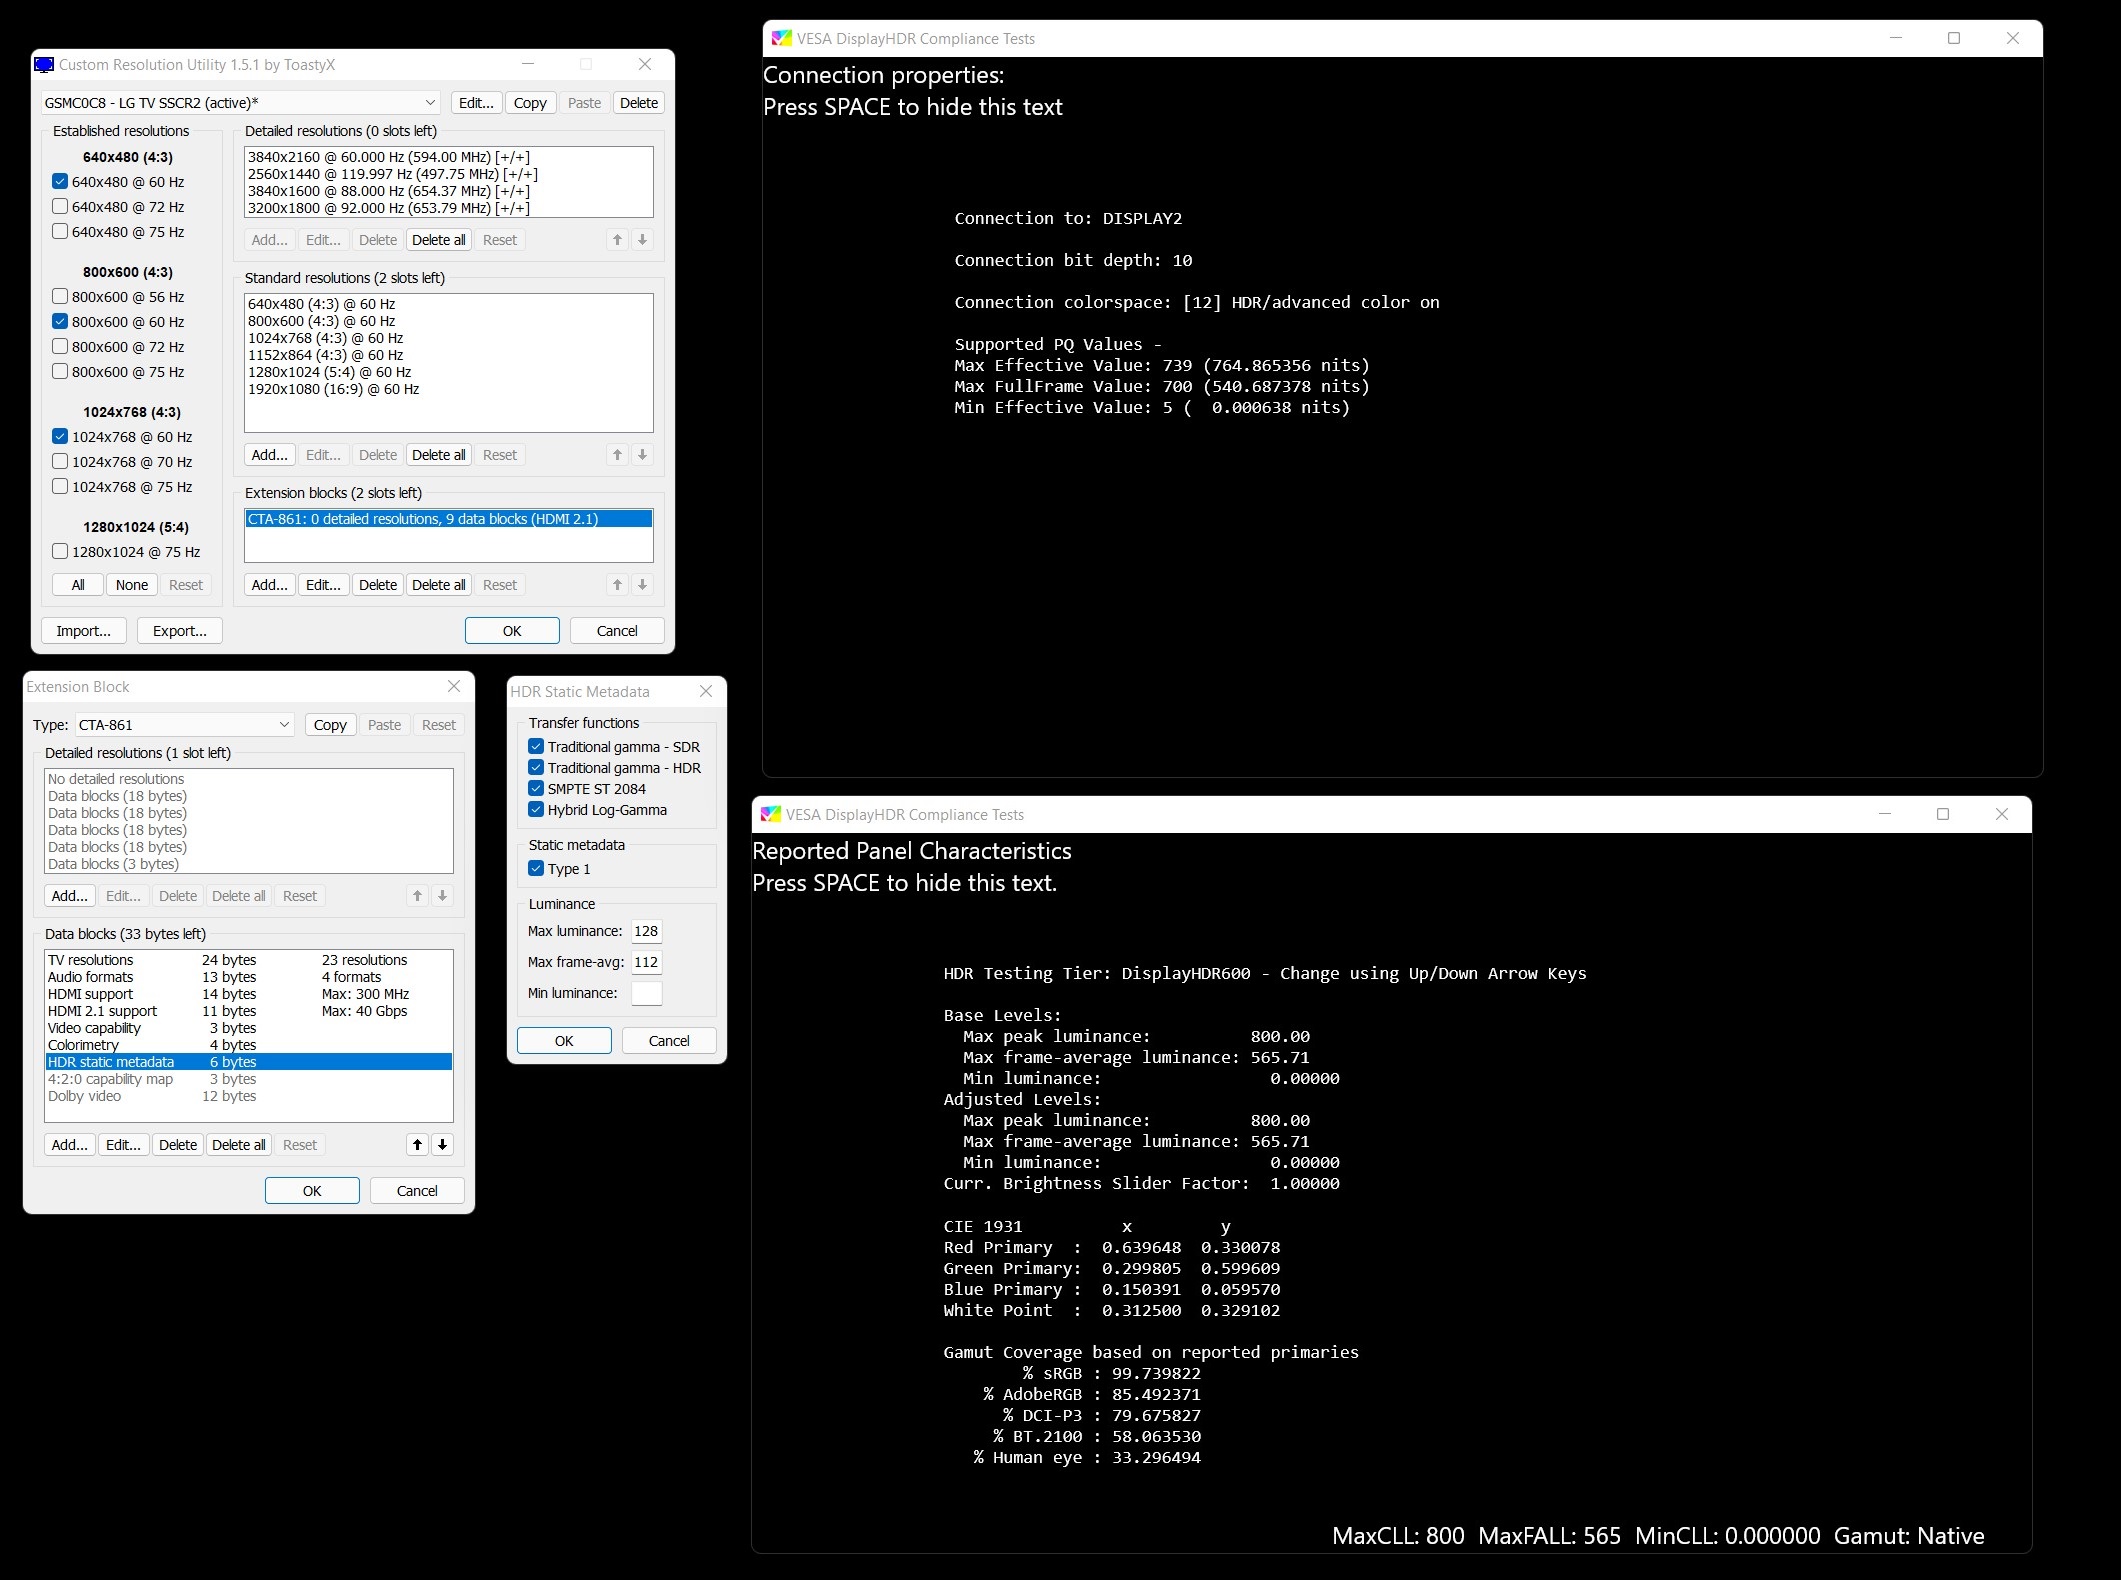Click Copy in Extension Block dialog

point(330,725)
